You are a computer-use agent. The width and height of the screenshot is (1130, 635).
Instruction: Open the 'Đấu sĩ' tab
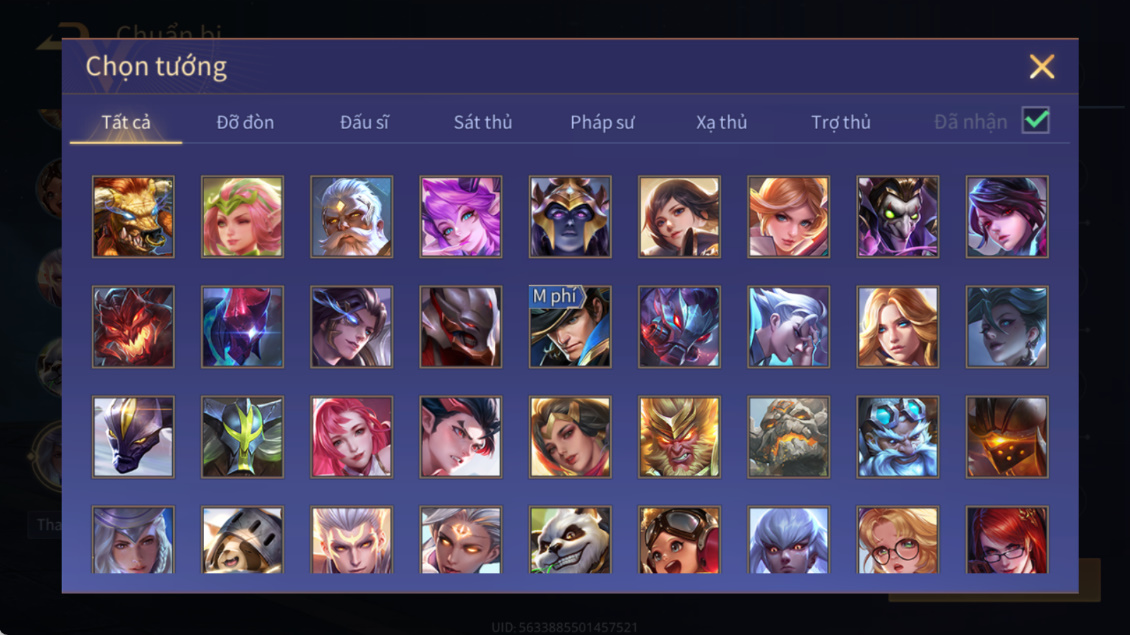point(364,122)
